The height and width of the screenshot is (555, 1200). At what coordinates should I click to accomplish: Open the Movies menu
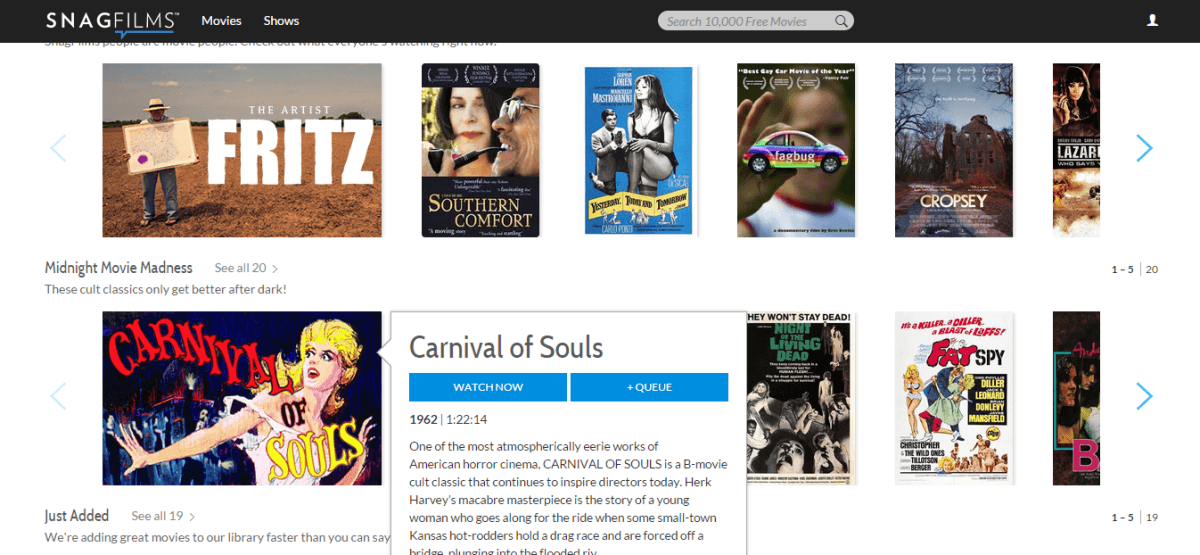(221, 20)
